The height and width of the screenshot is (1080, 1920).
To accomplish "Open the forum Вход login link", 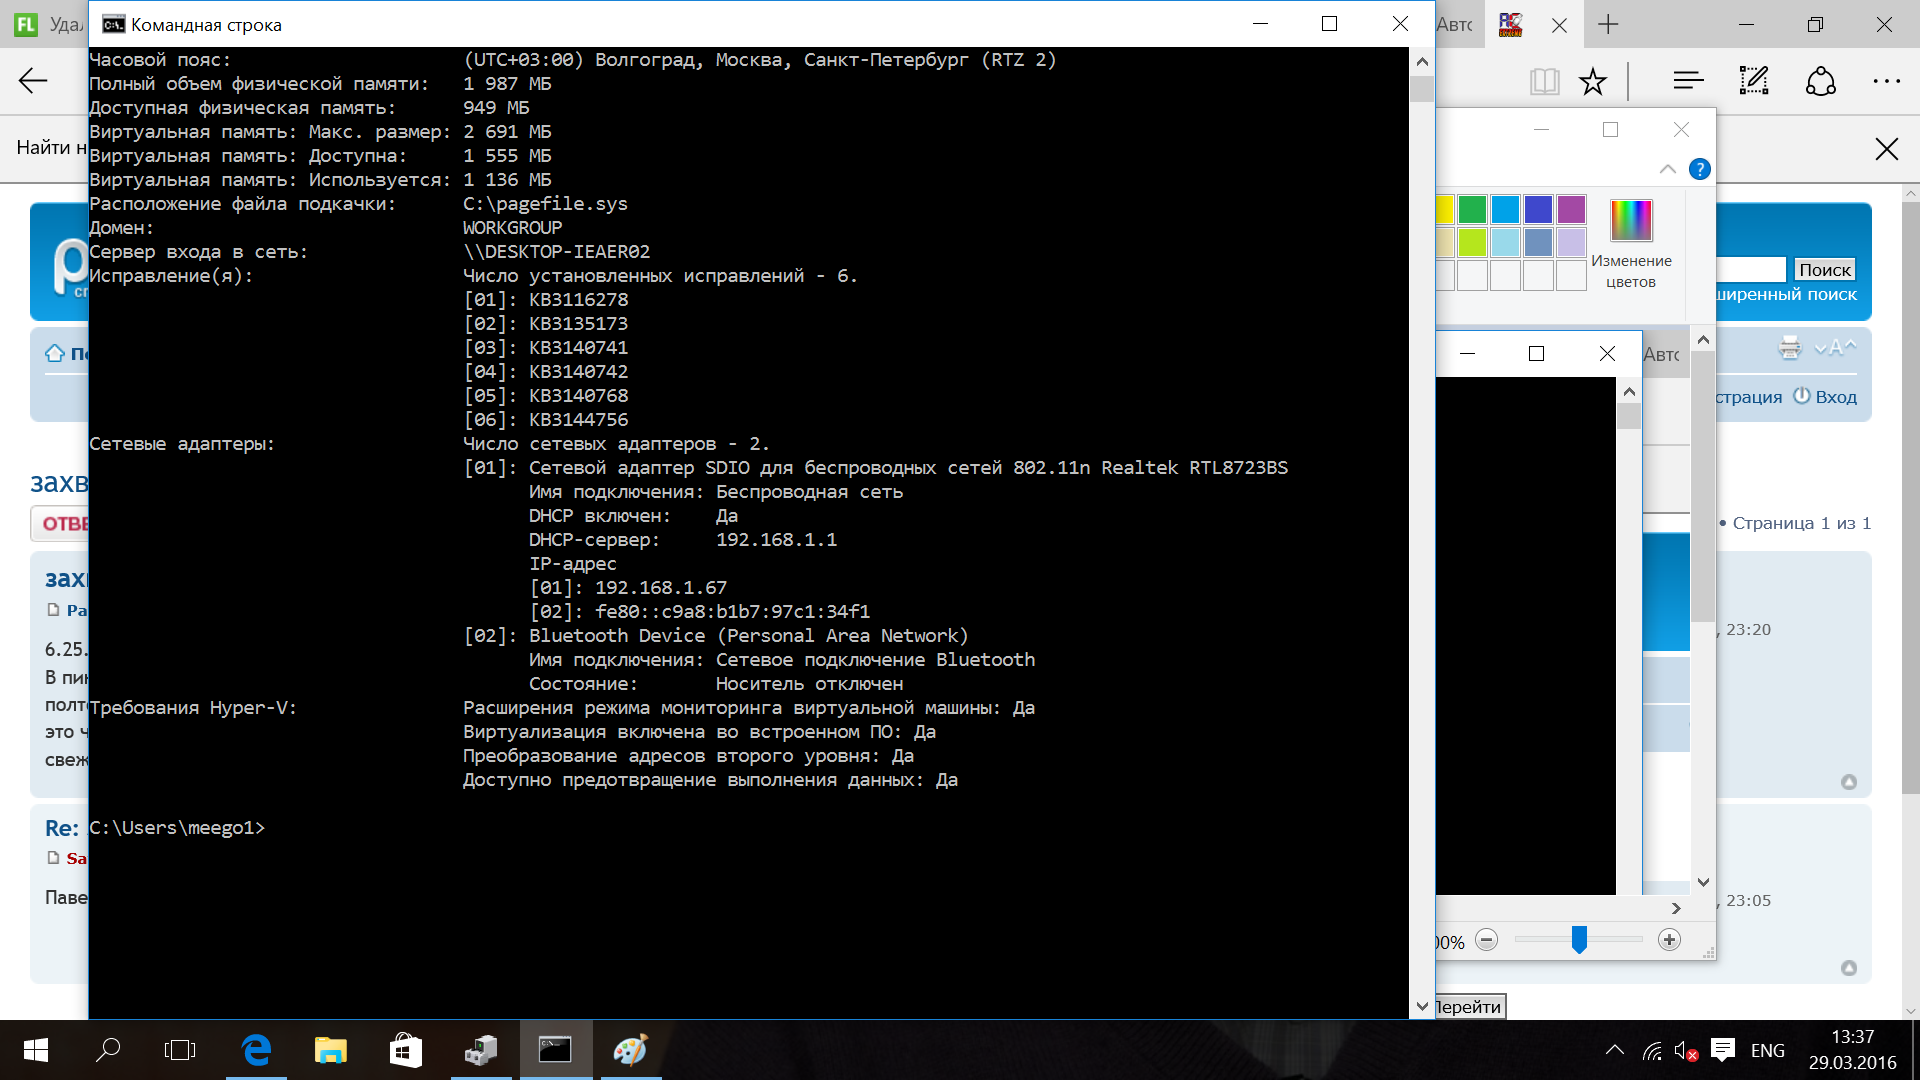I will tap(1825, 397).
